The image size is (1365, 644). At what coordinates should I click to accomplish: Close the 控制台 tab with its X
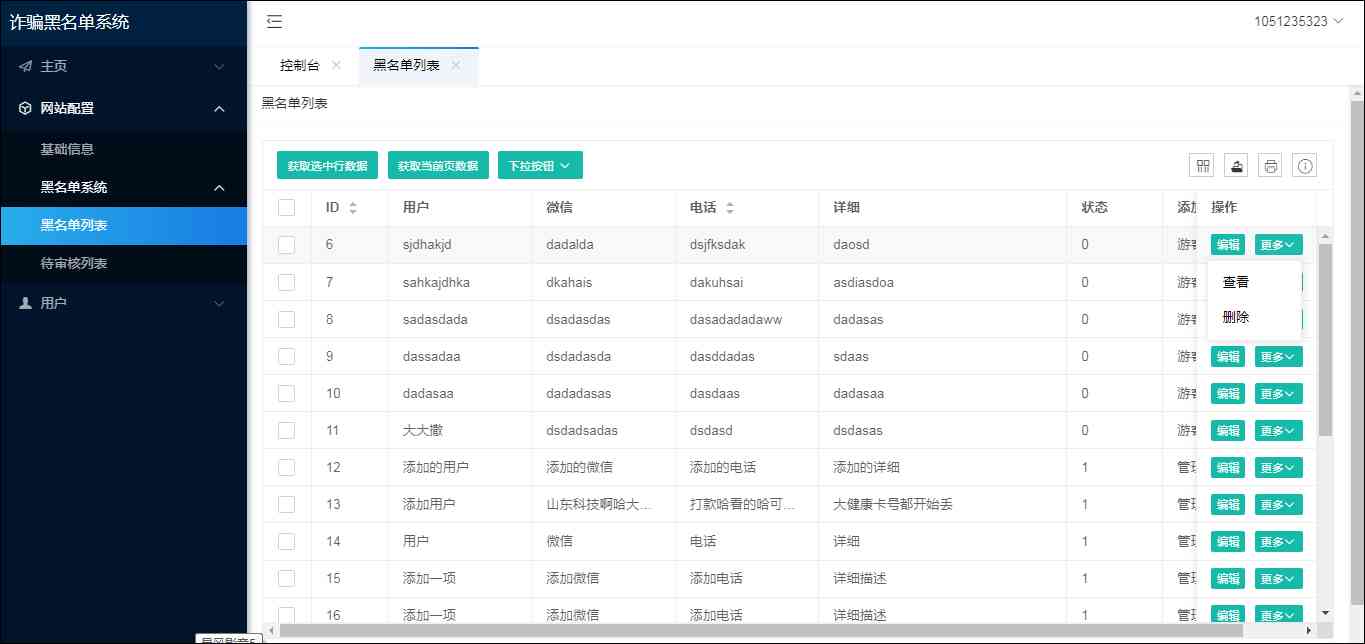tap(336, 65)
